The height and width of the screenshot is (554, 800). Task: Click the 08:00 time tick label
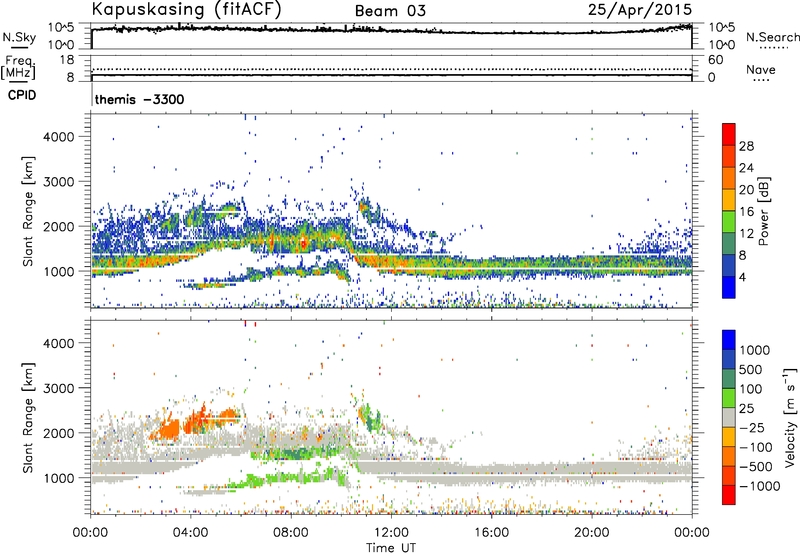pyautogui.click(x=291, y=533)
